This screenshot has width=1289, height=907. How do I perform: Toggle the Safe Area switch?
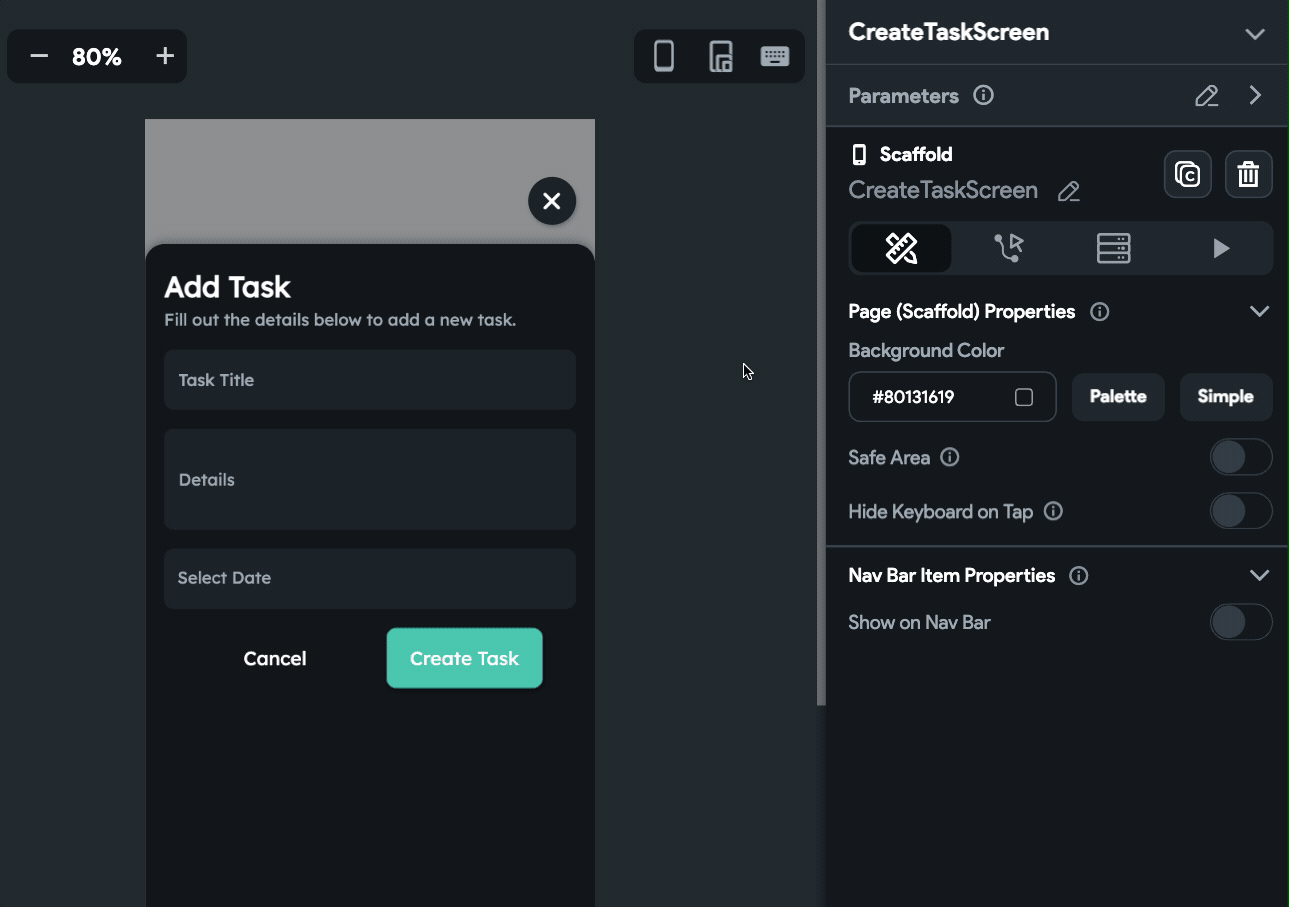pyautogui.click(x=1241, y=457)
